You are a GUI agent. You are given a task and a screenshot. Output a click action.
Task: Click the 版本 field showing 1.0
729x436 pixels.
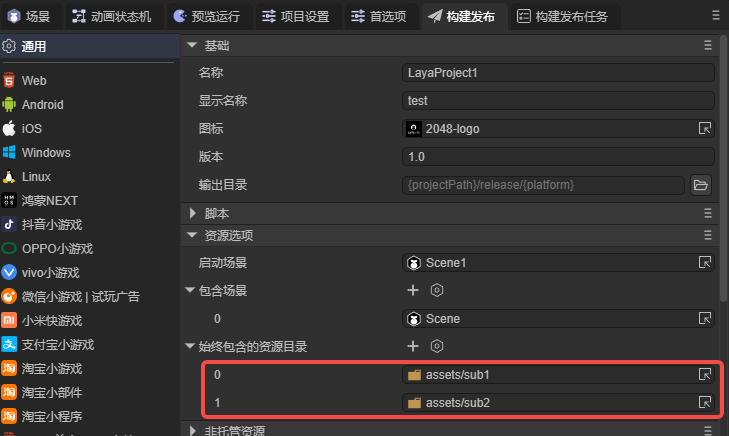(558, 157)
